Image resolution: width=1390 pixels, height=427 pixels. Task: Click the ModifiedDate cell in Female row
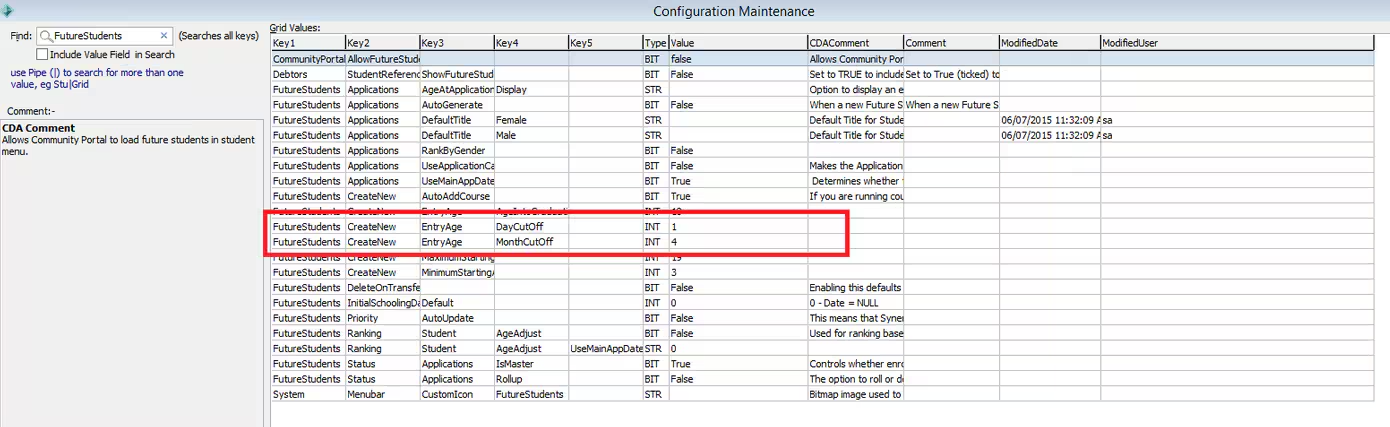pos(1049,120)
